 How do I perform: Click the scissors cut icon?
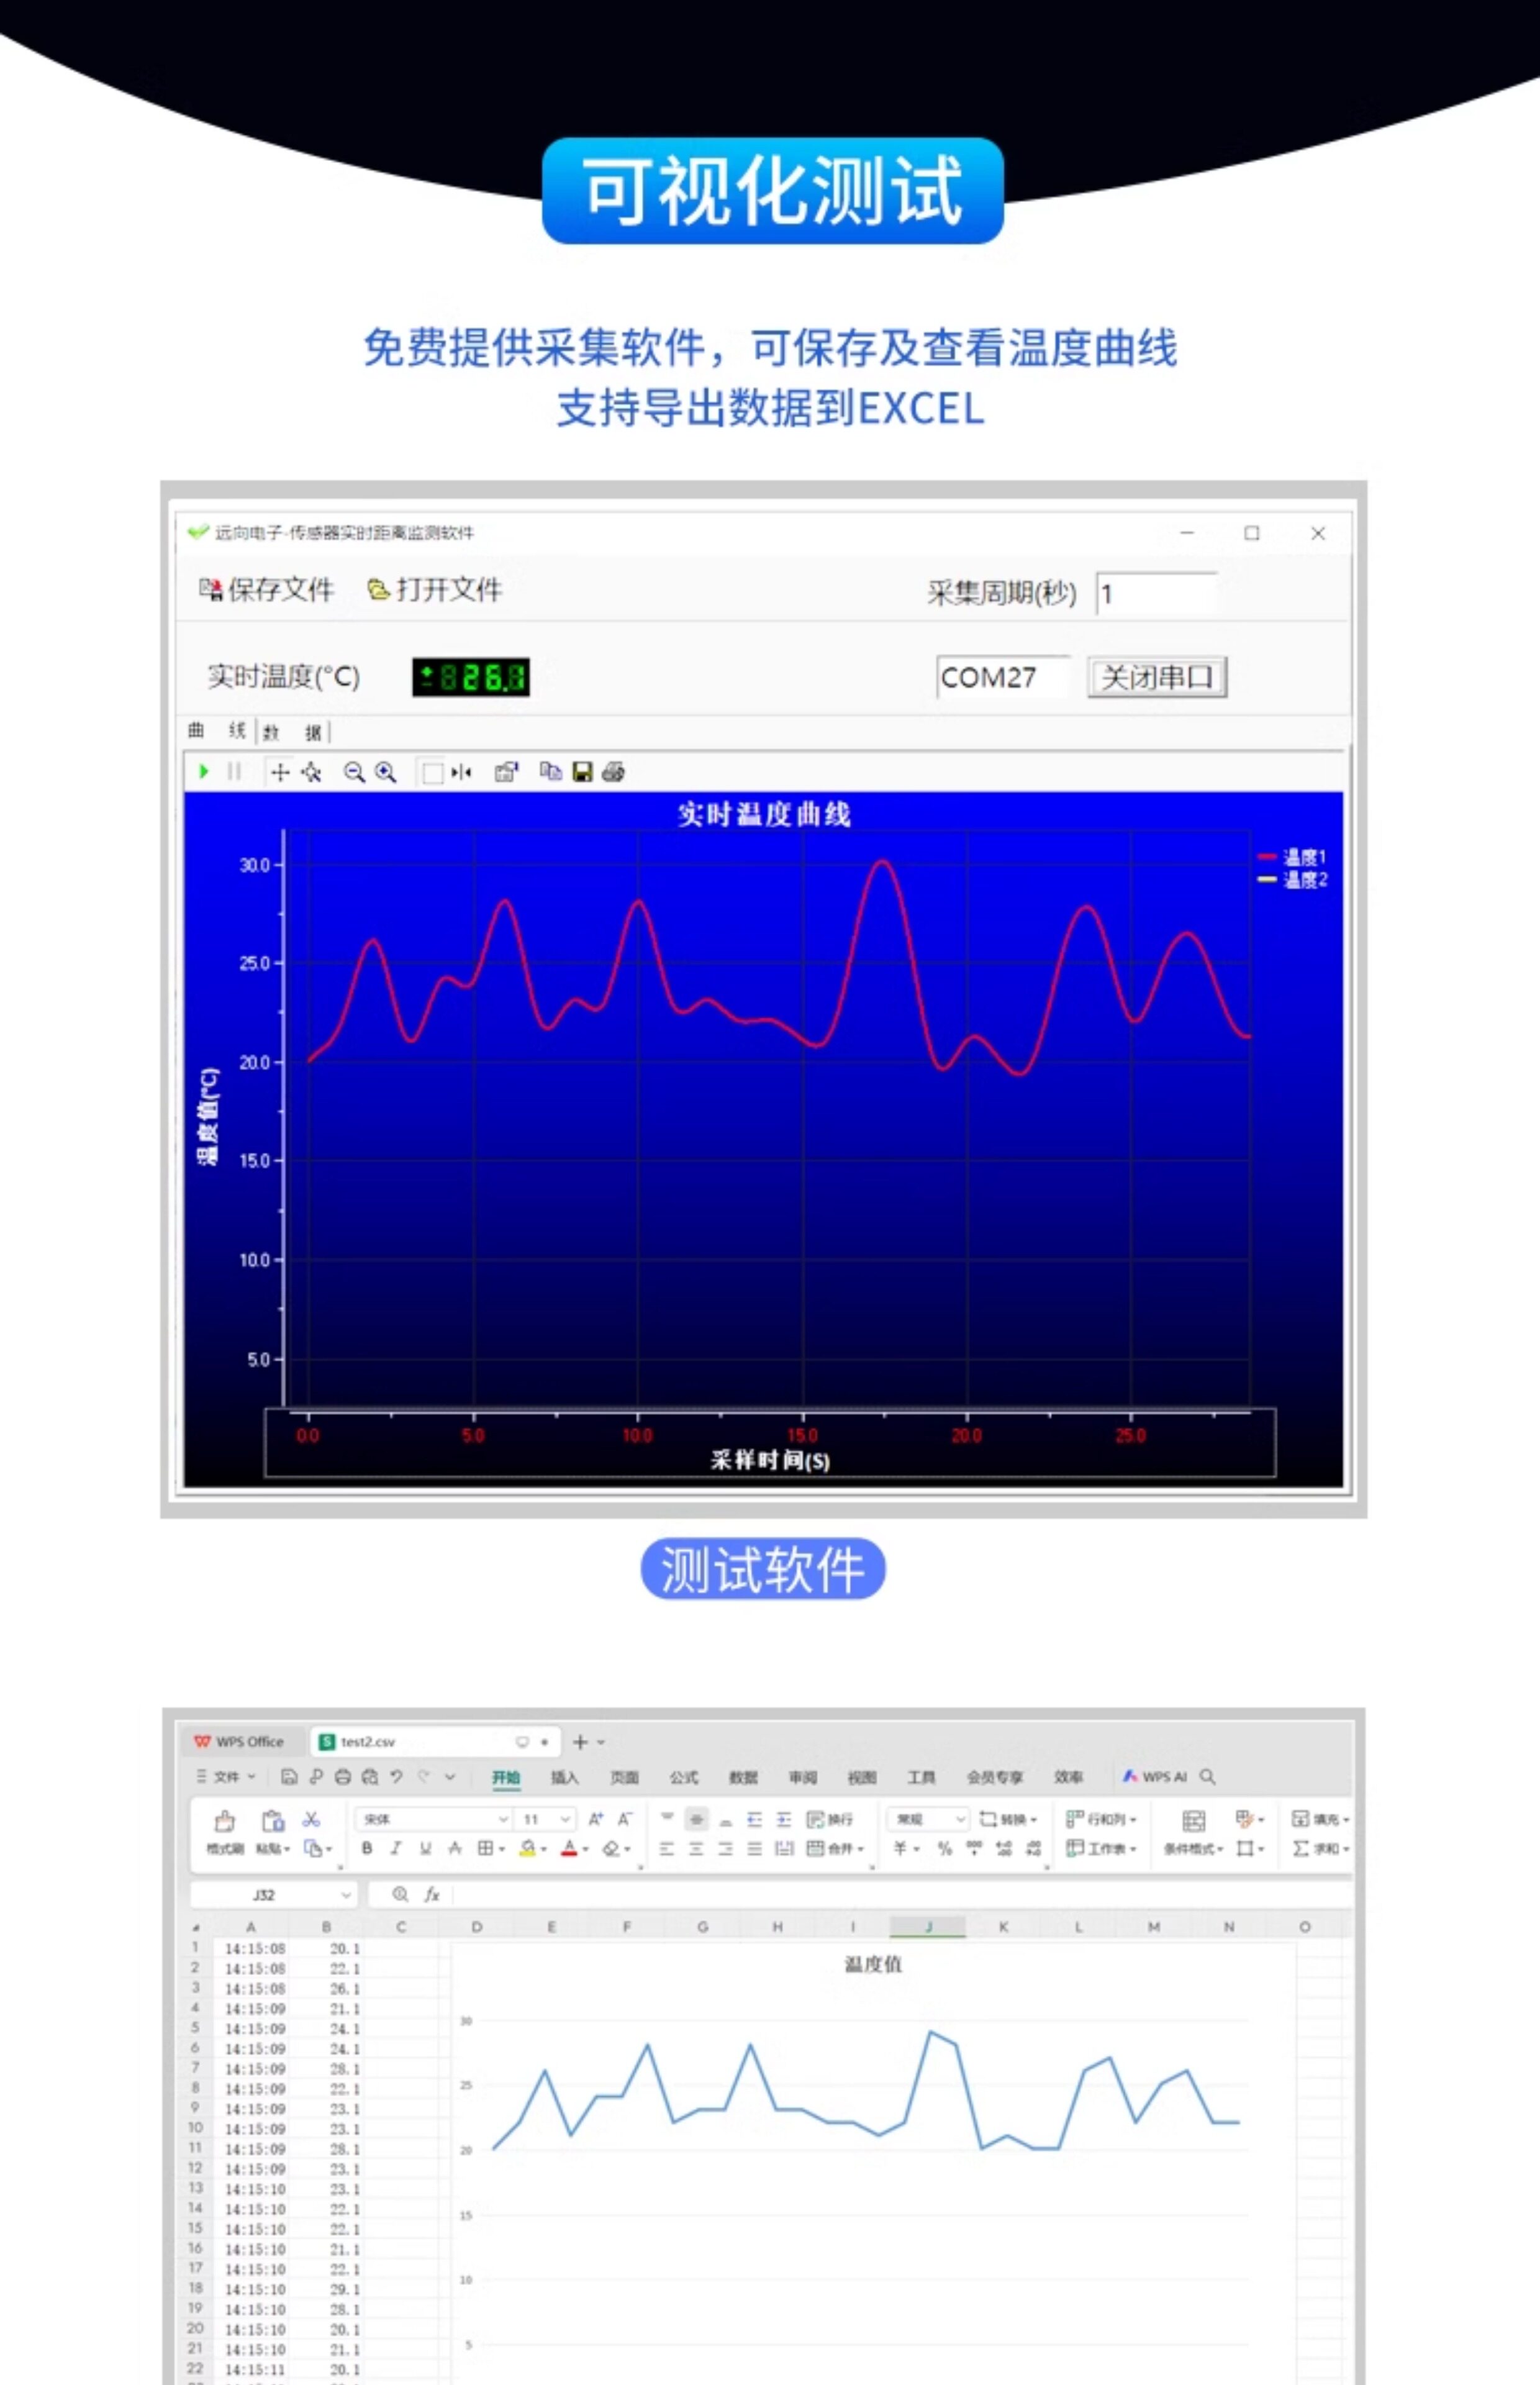tap(312, 1819)
